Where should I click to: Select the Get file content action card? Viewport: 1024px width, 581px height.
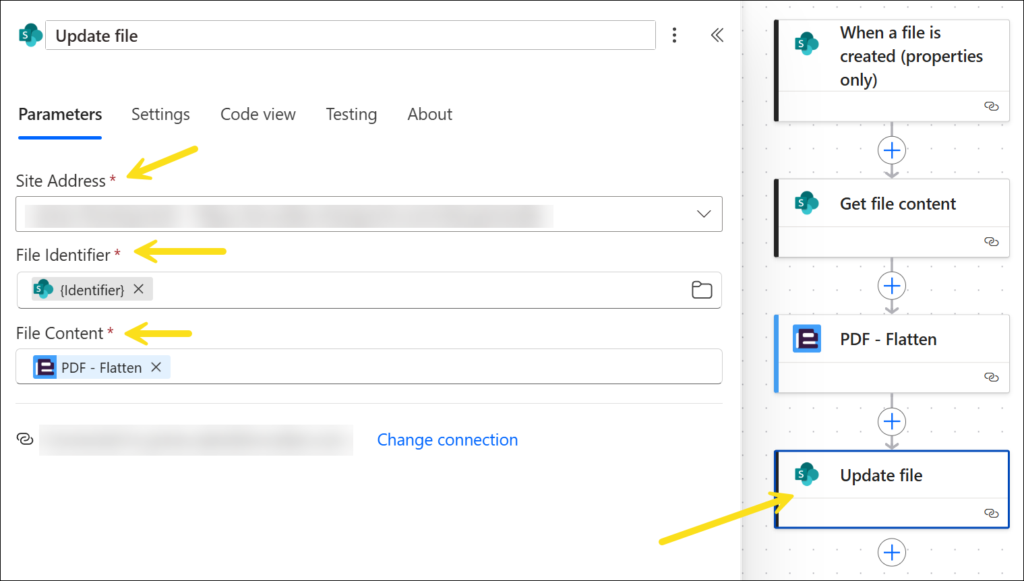[x=897, y=204]
